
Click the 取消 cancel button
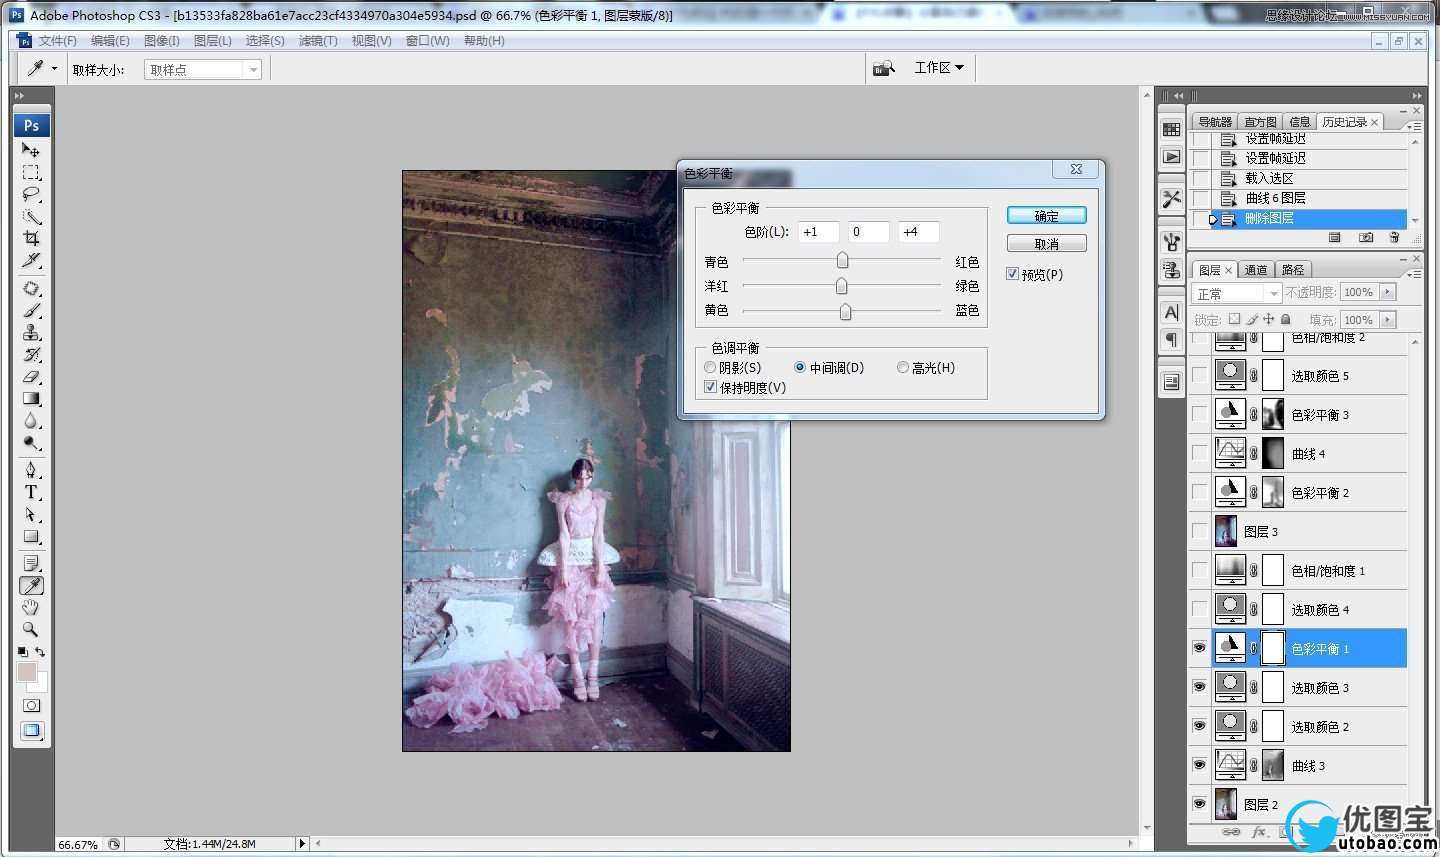(1046, 244)
